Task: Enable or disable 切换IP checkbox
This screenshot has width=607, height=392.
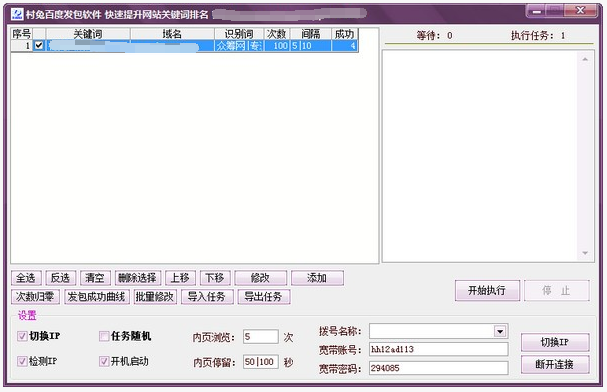Action: [x=22, y=336]
